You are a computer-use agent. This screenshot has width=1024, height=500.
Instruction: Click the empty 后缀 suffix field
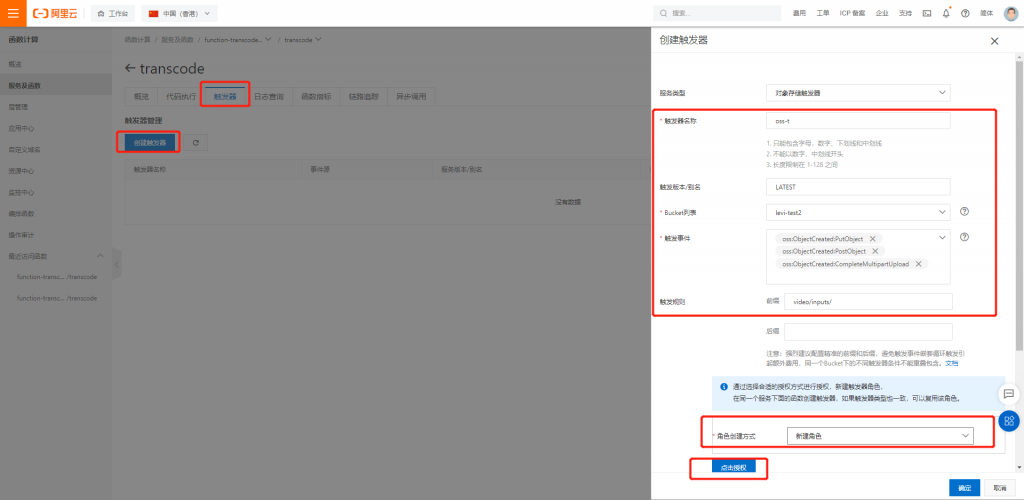coord(868,332)
